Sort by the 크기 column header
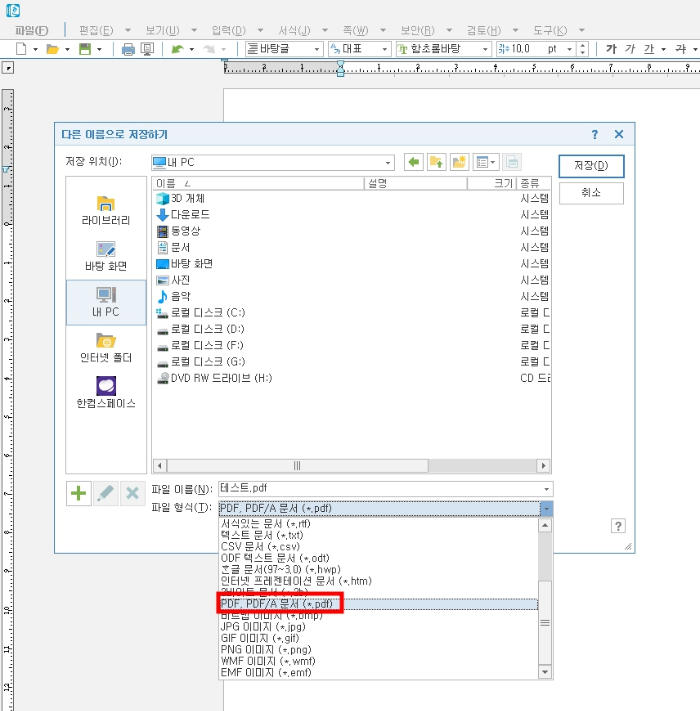 [x=492, y=183]
